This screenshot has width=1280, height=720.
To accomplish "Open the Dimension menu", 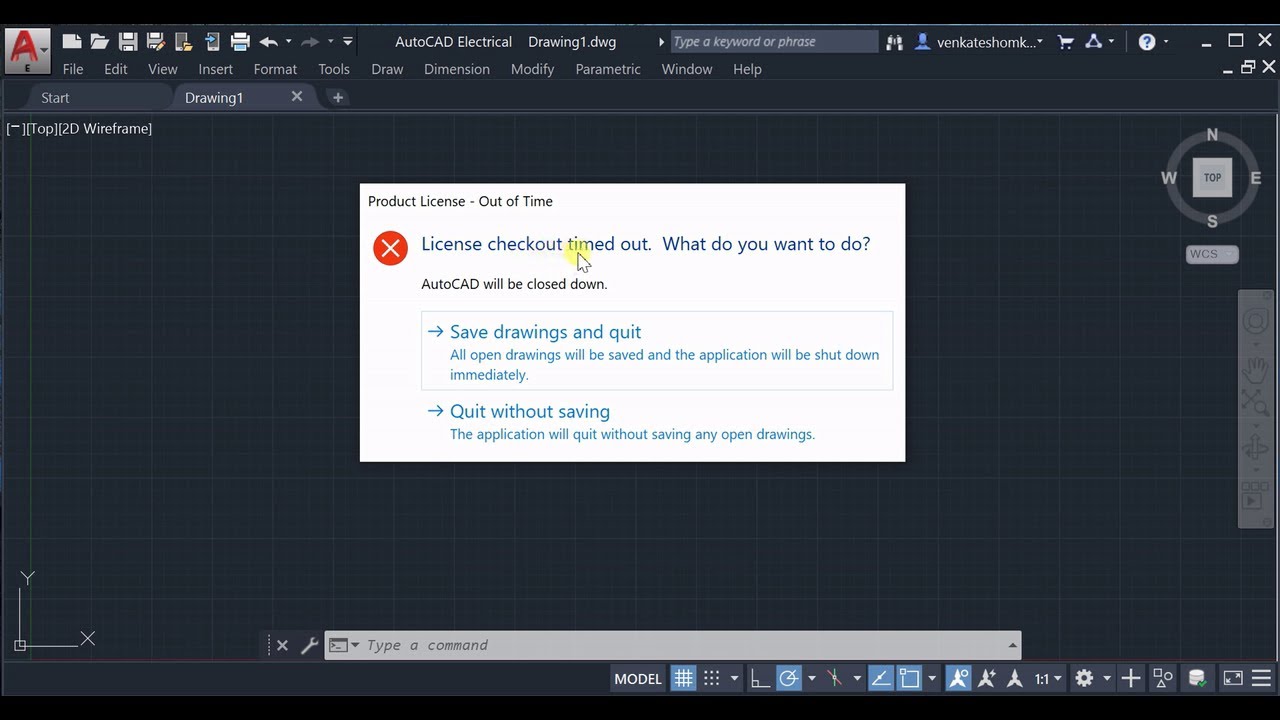I will [457, 69].
